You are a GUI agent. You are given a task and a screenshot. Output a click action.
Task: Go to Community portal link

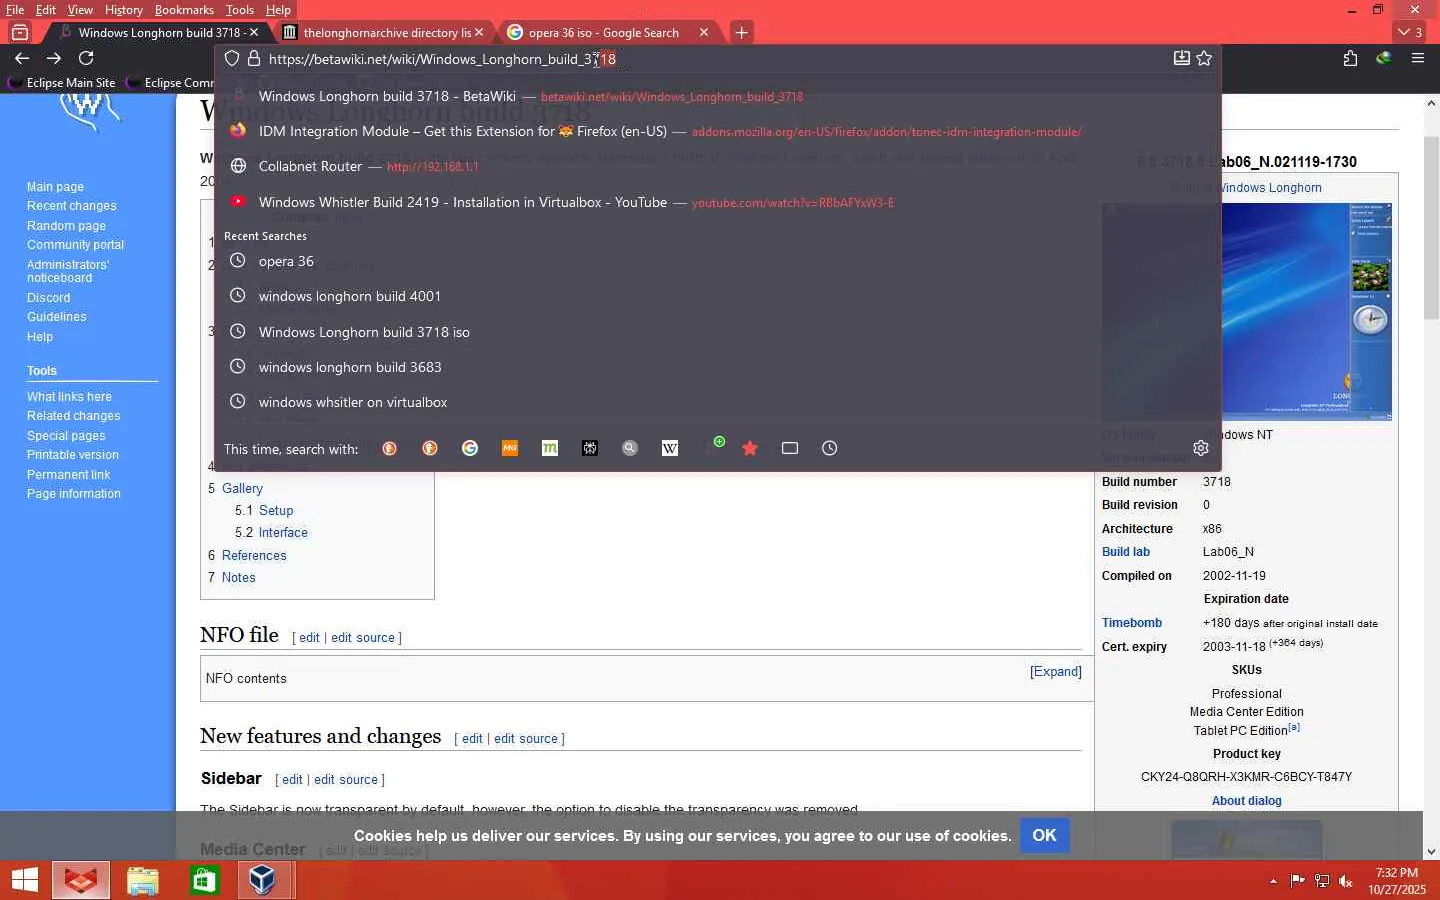pos(75,245)
